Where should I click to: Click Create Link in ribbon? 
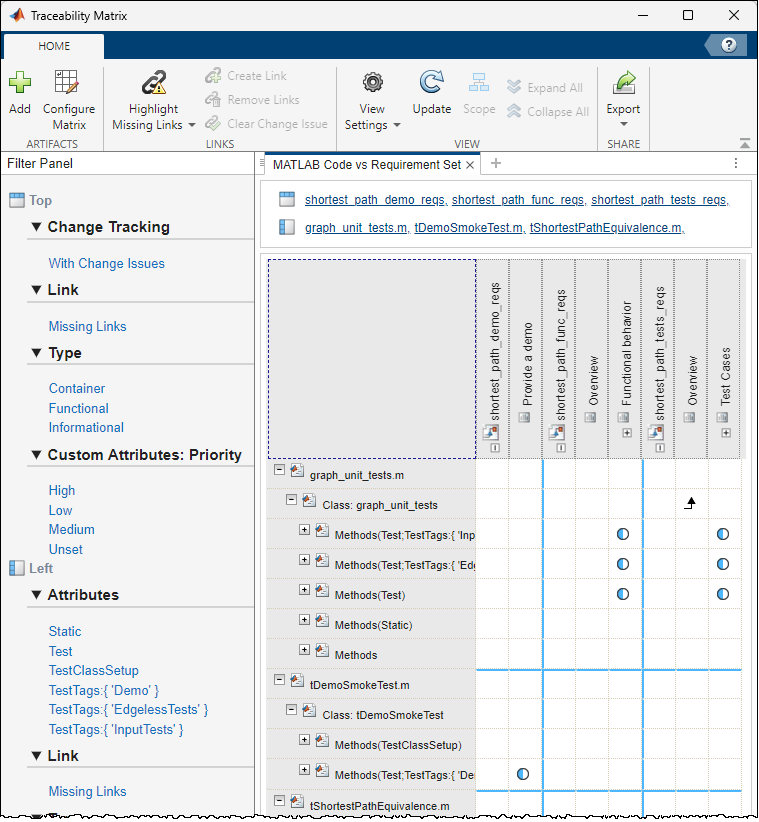(246, 76)
